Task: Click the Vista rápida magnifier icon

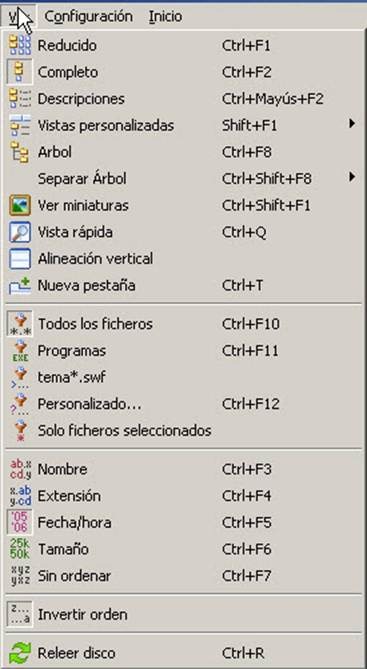Action: pos(20,232)
